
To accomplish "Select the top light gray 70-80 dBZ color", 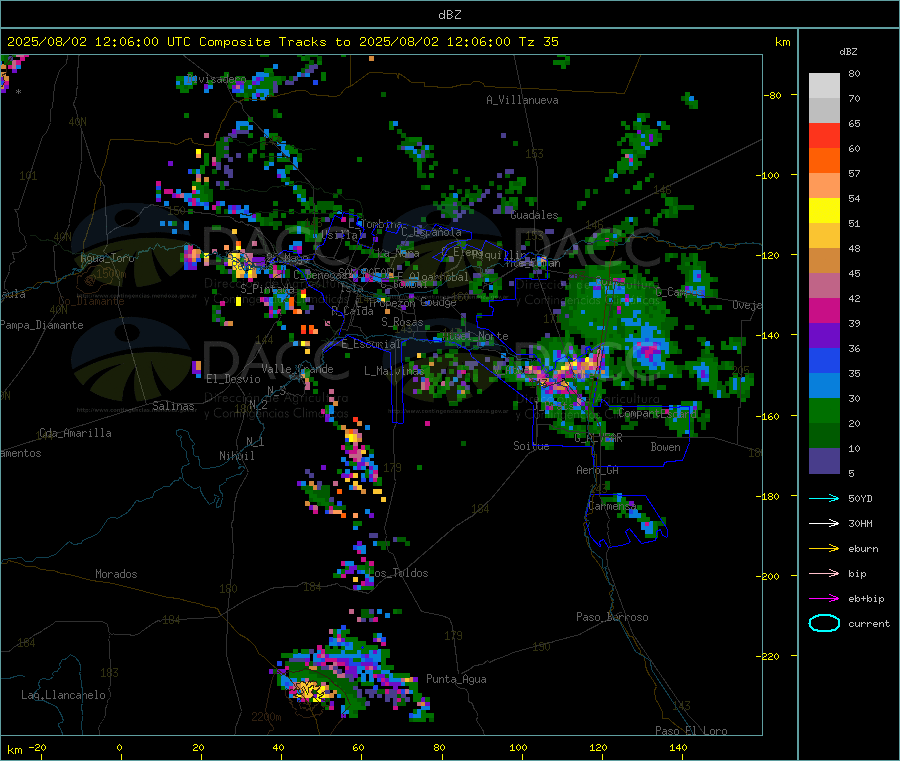I will pos(824,86).
